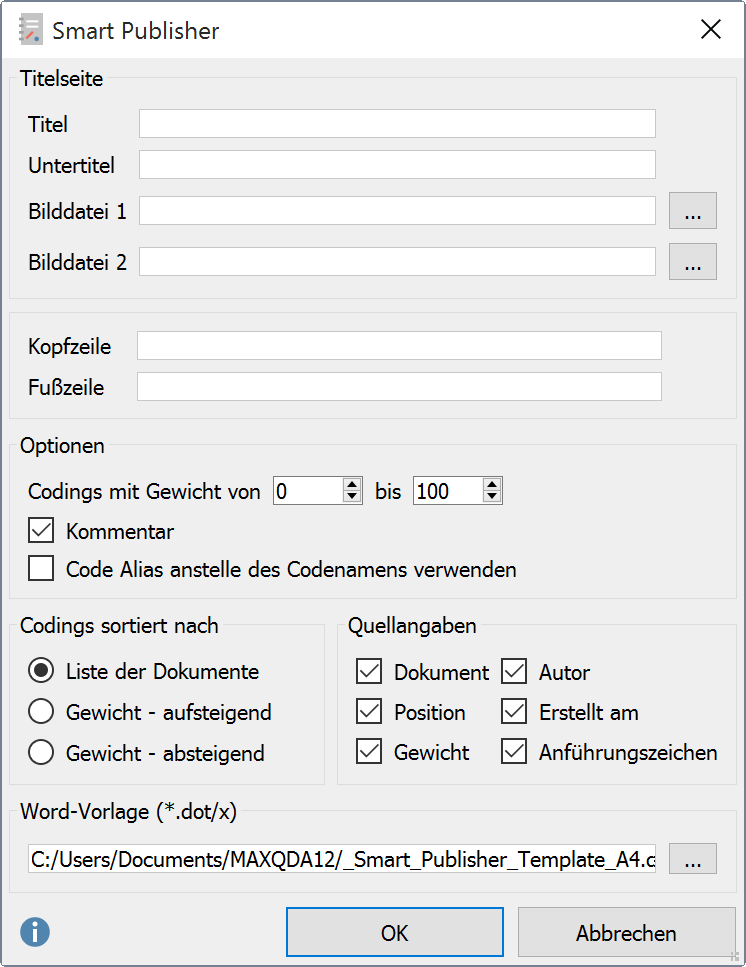Increase the maximum weight 'bis' value
The width and height of the screenshot is (746, 967).
[492, 485]
